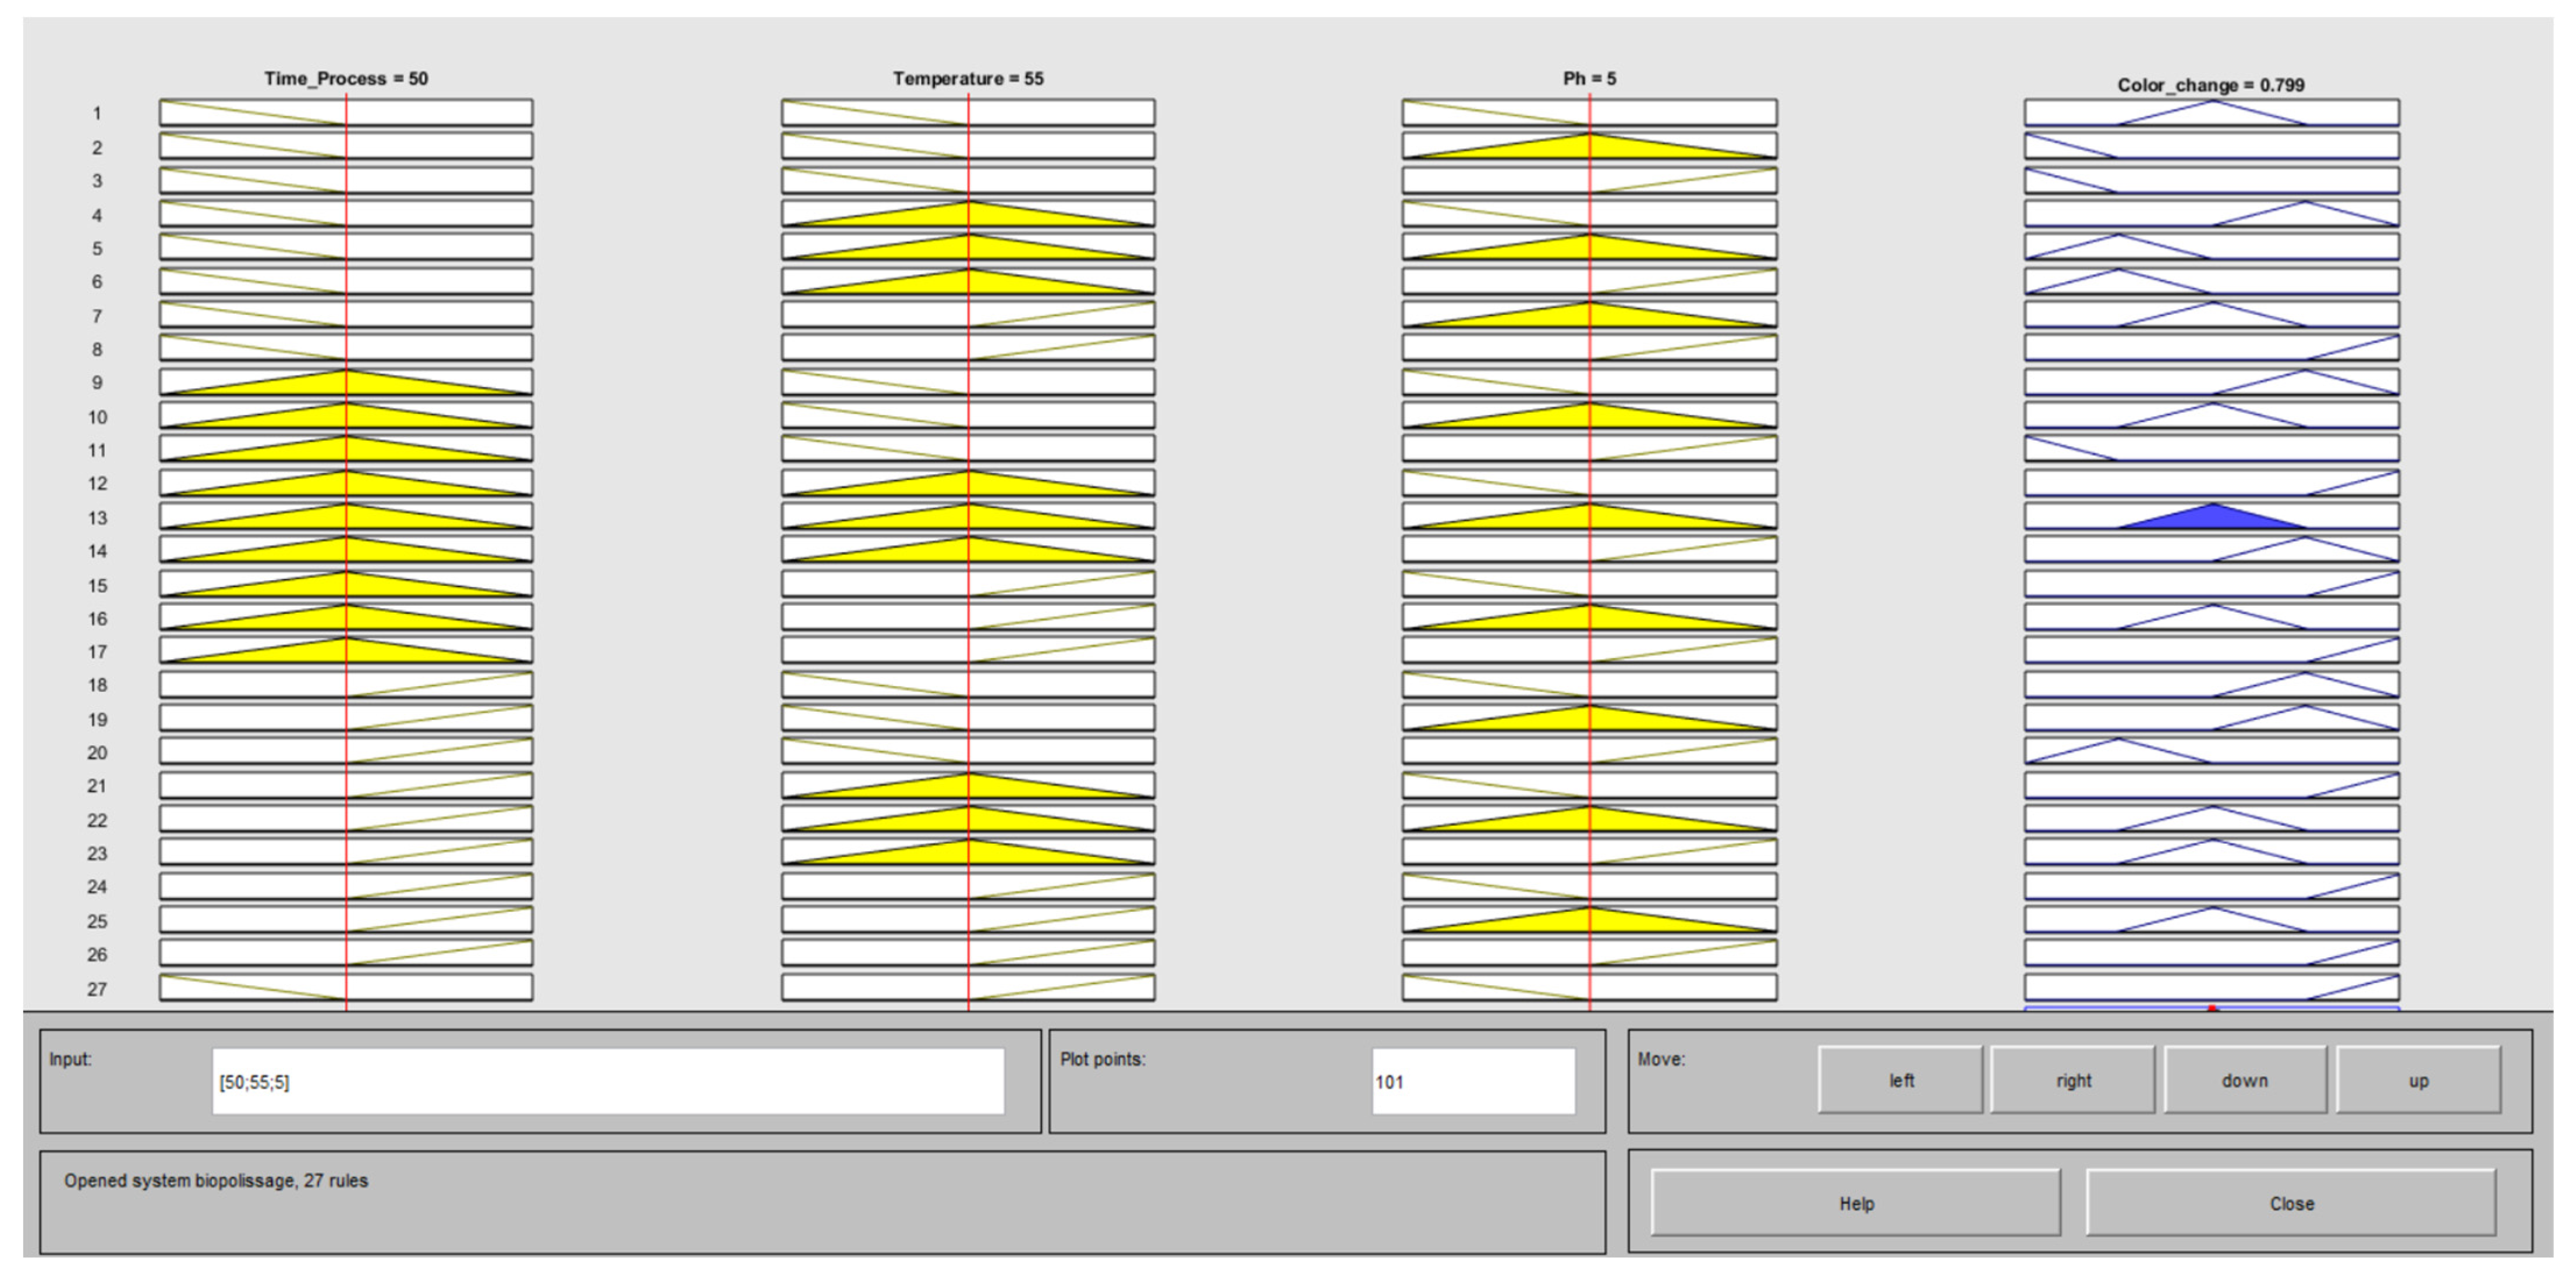2576x1275 pixels.
Task: Select rule number 13 label
Action: pyautogui.click(x=97, y=518)
